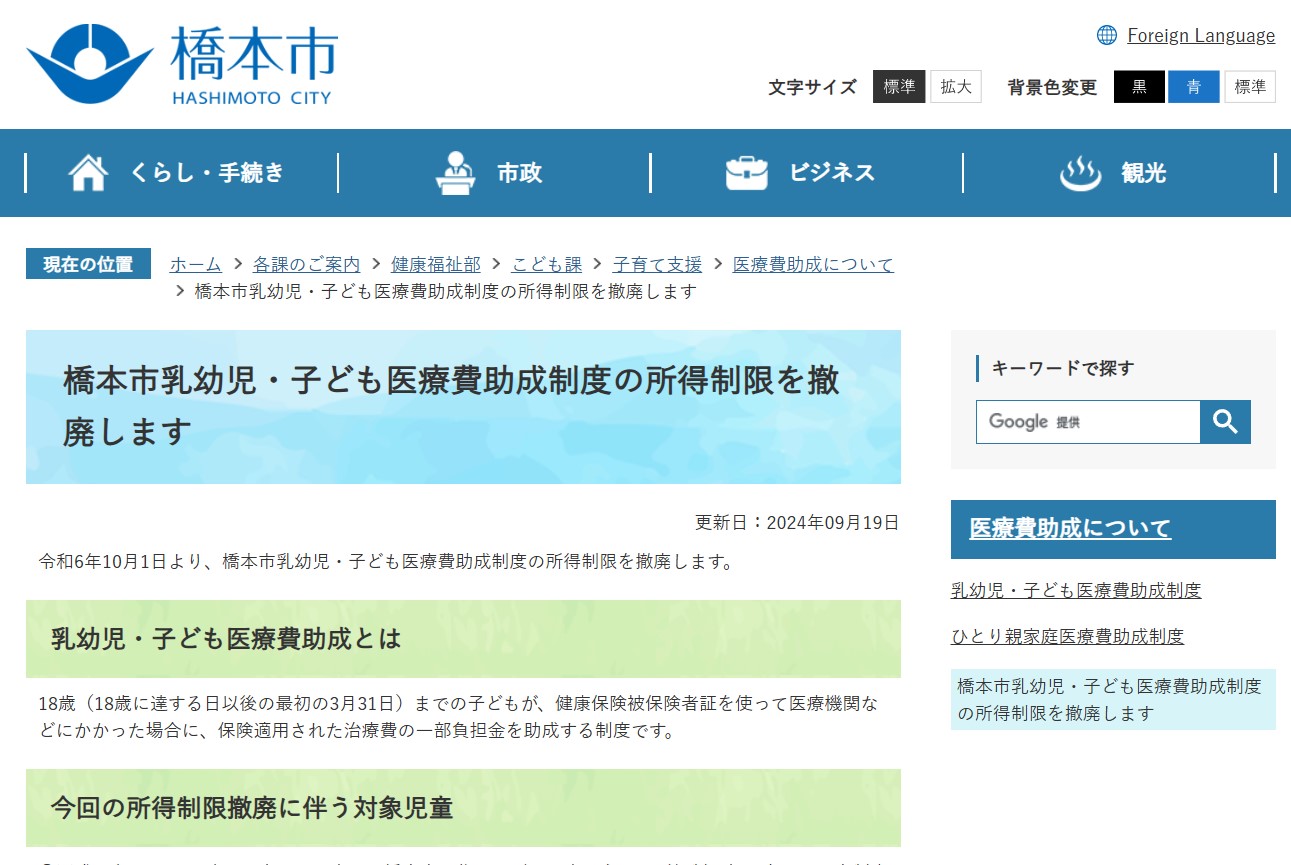
Task: Click the Hashimoto City logo
Action: 182,64
